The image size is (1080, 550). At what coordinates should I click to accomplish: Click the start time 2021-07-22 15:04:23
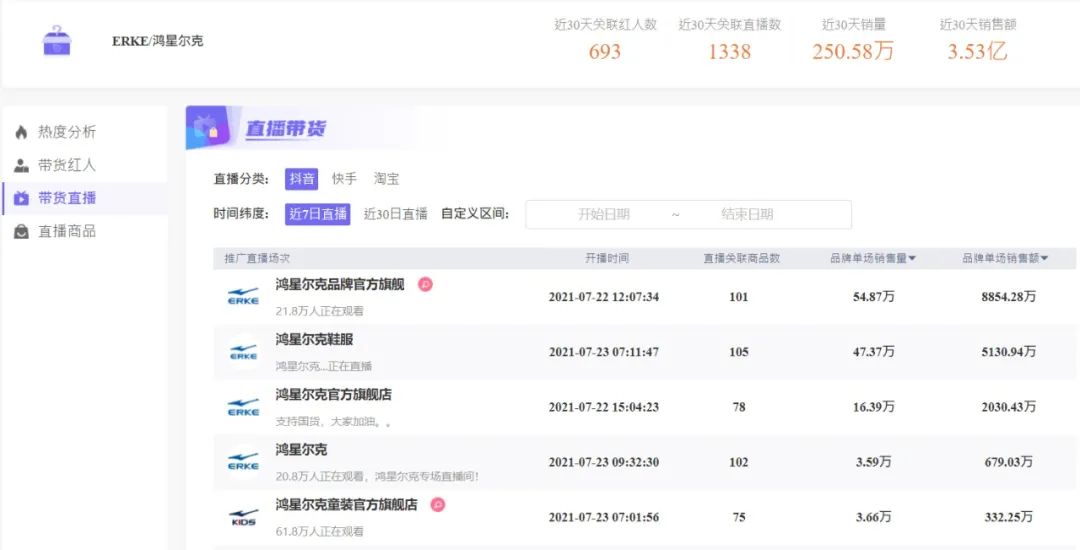click(x=603, y=407)
